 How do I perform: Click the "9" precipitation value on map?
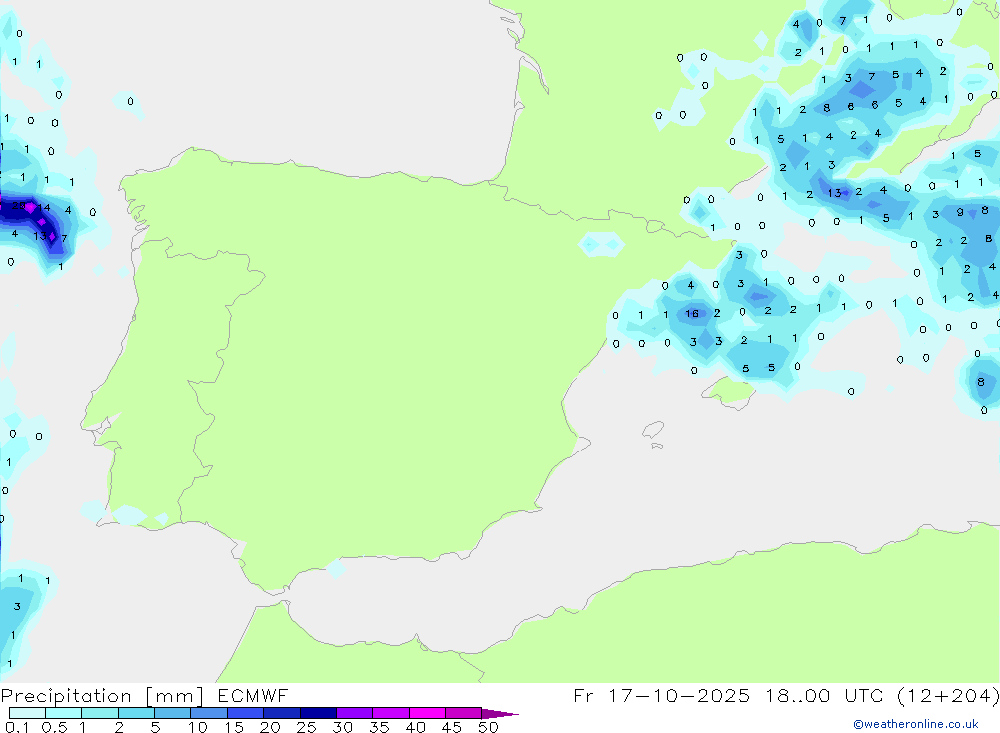point(960,212)
